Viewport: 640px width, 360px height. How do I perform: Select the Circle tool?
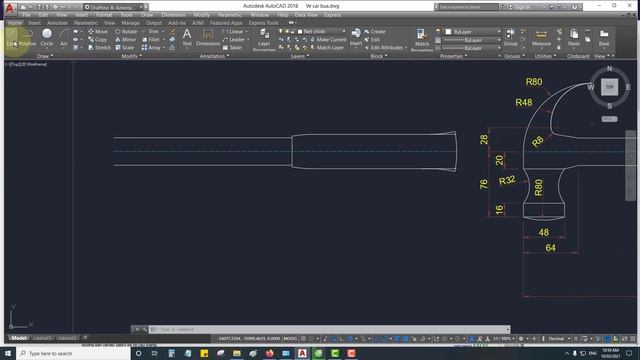click(47, 38)
